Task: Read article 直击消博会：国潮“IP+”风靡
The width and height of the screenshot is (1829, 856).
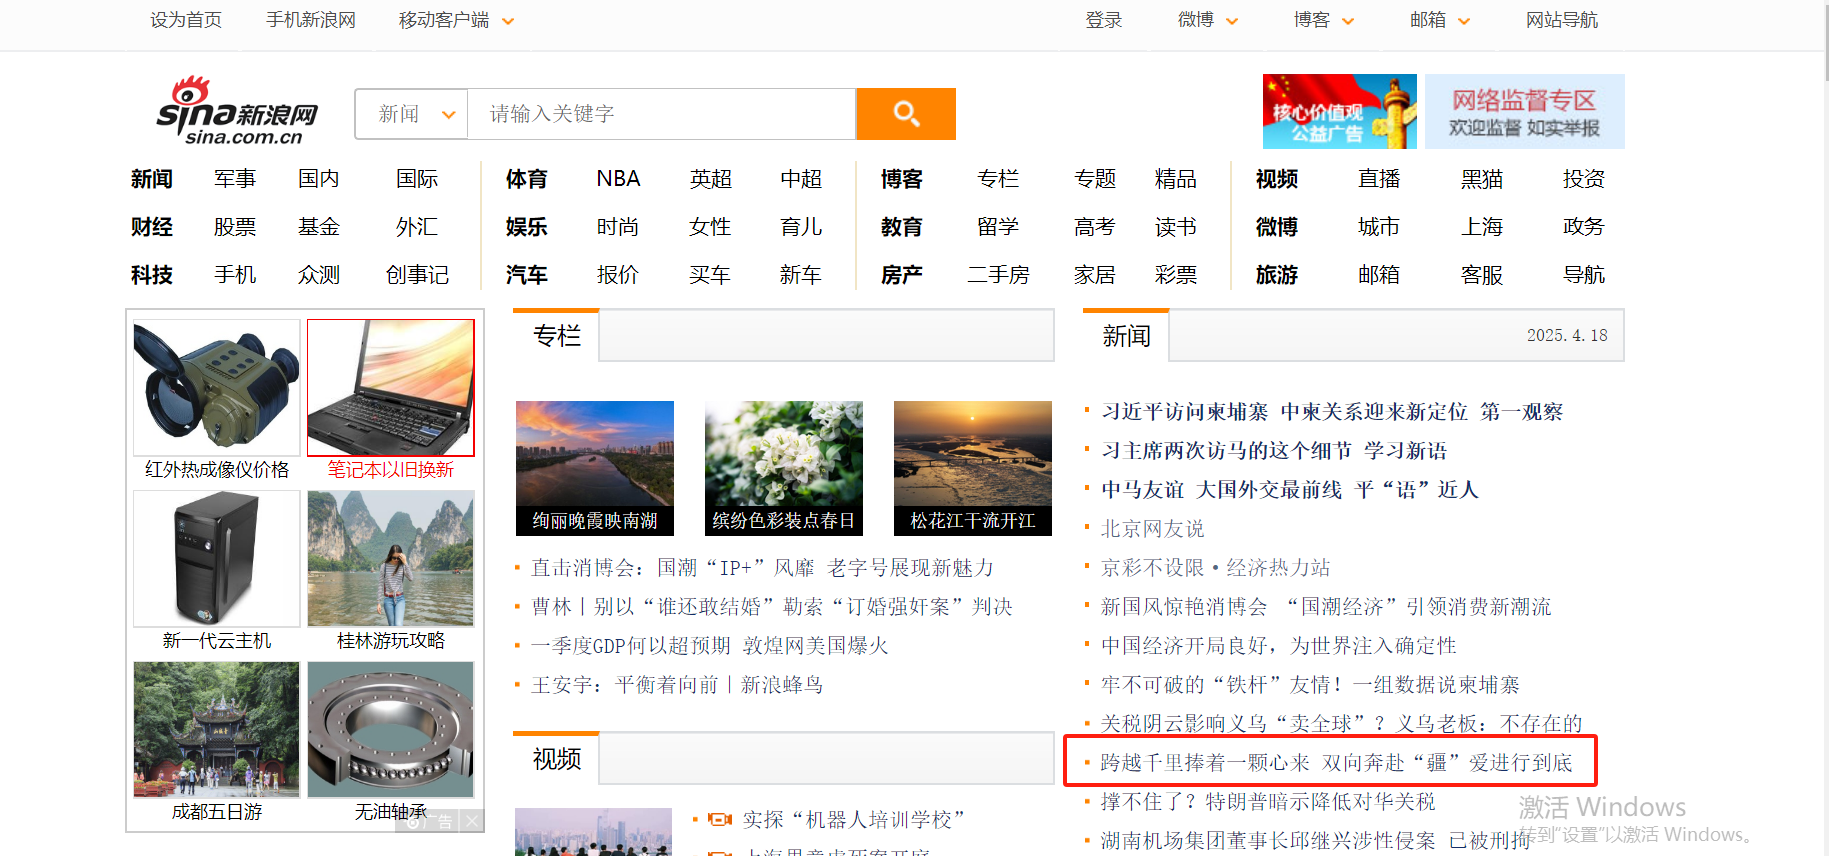Action: tap(762, 568)
